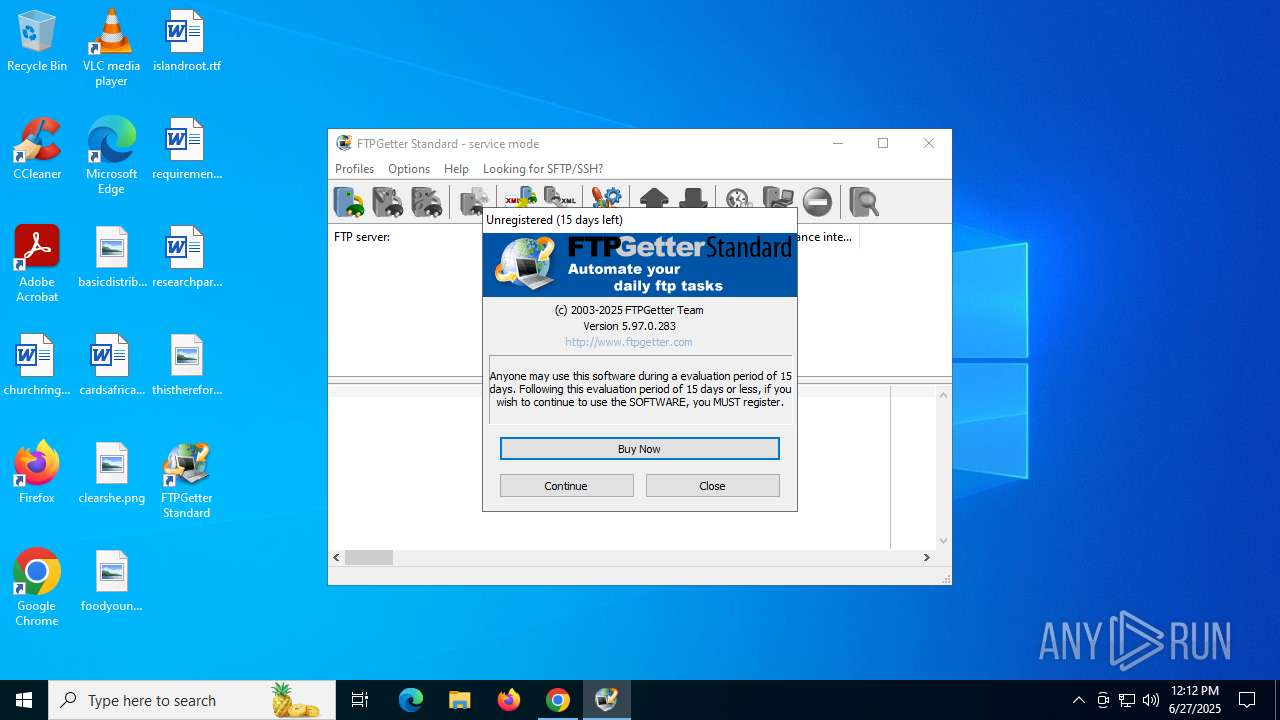Image resolution: width=1280 pixels, height=720 pixels.
Task: Select the churchring... desktop document
Action: 37,366
